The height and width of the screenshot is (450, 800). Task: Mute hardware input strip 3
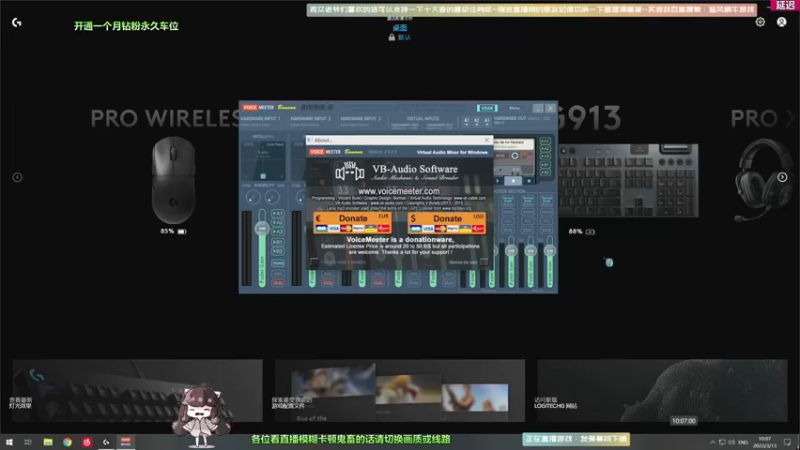pos(378,283)
